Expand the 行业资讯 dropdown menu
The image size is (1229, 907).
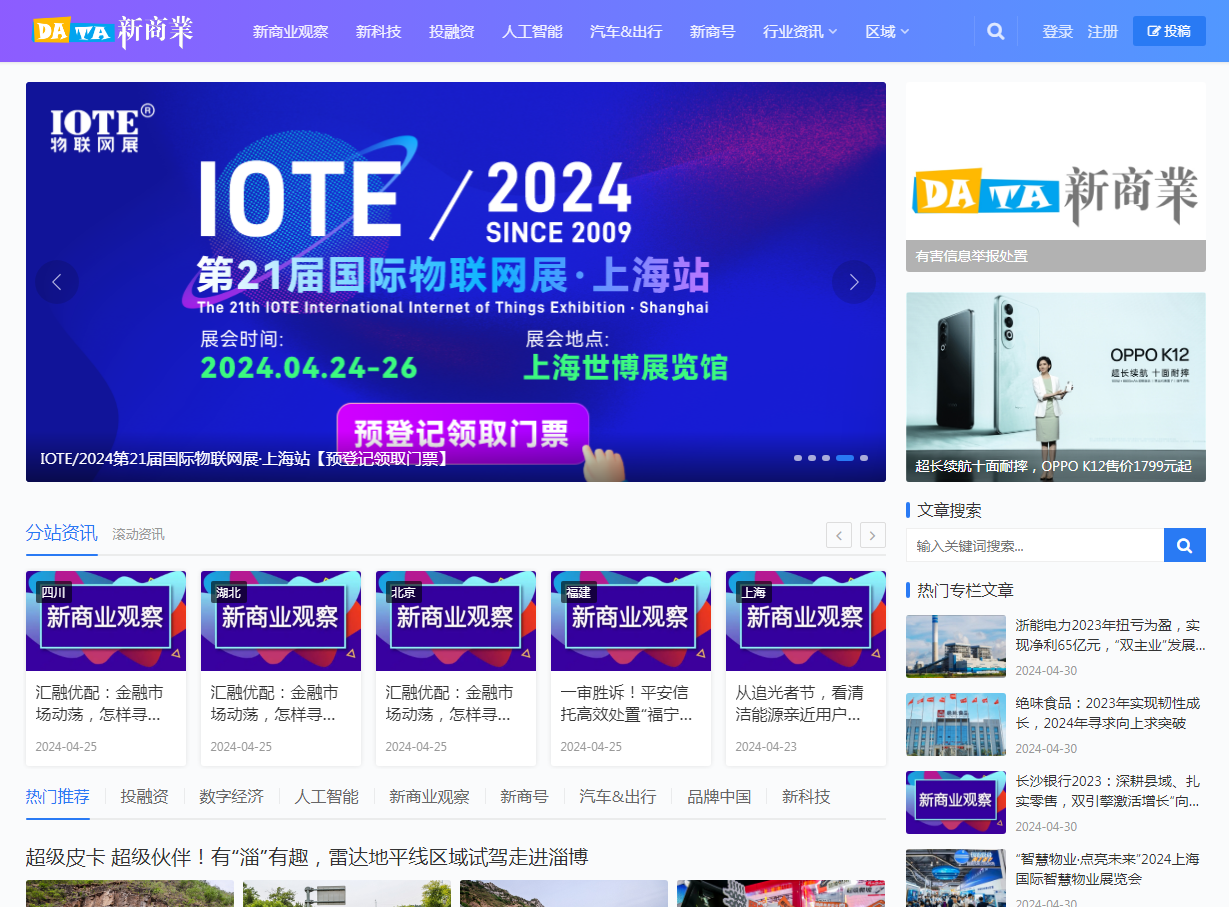click(x=800, y=31)
